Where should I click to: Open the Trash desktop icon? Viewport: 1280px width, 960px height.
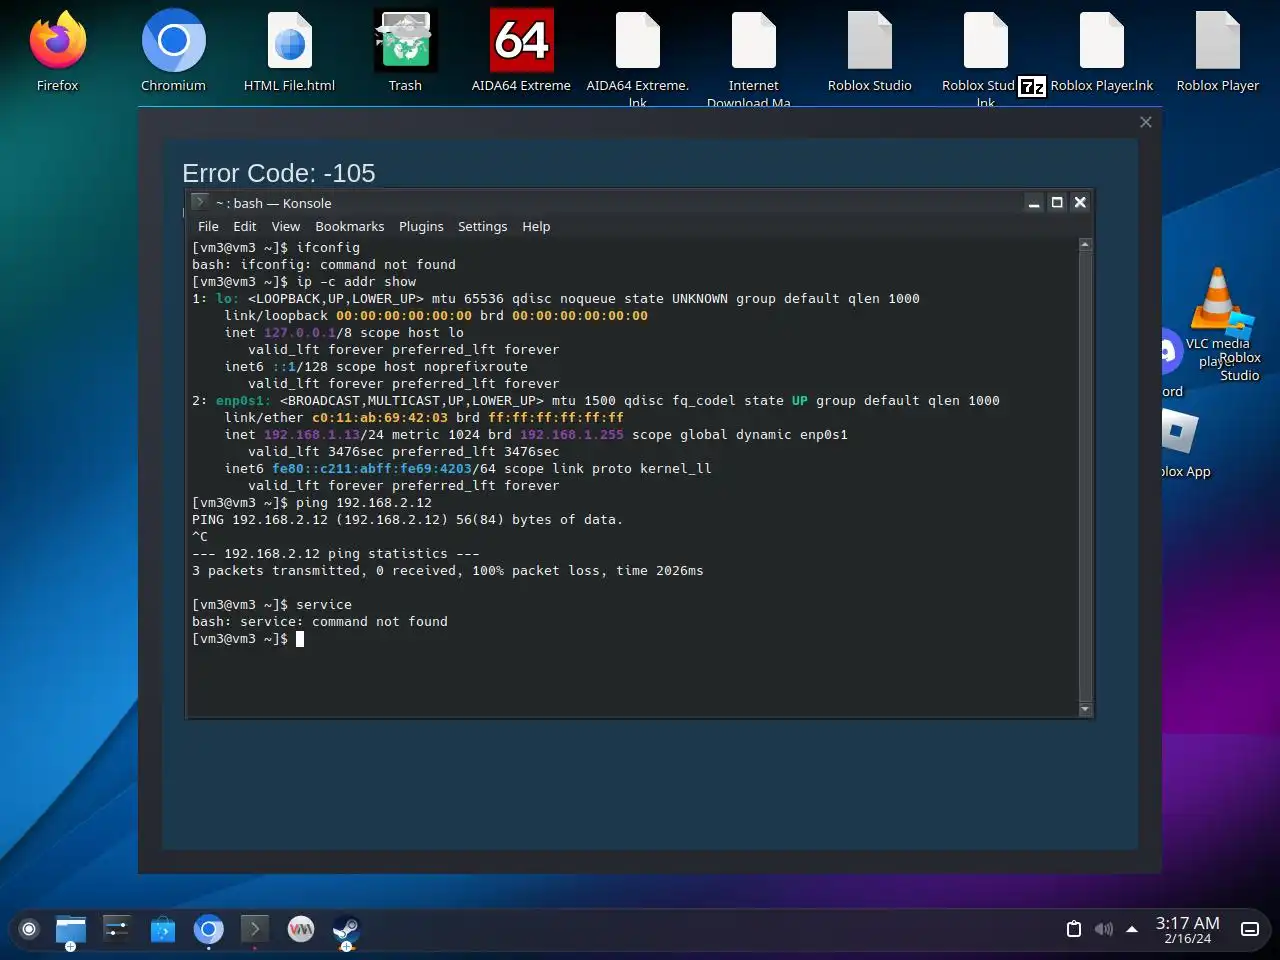(x=405, y=52)
